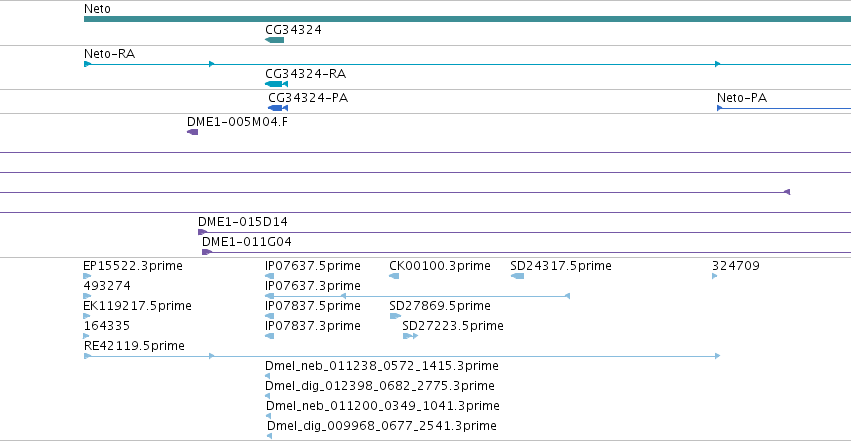Click the SD27223.5prime label
Image resolution: width=851 pixels, height=441 pixels.
[x=453, y=326]
